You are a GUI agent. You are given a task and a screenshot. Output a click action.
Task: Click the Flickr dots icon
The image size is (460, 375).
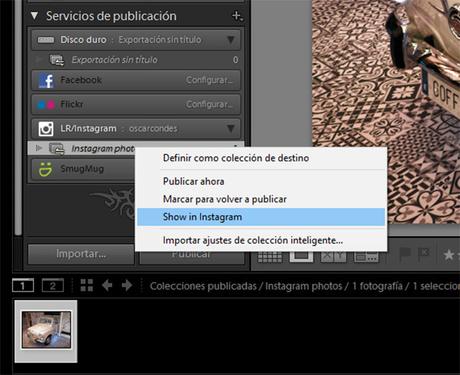point(46,105)
